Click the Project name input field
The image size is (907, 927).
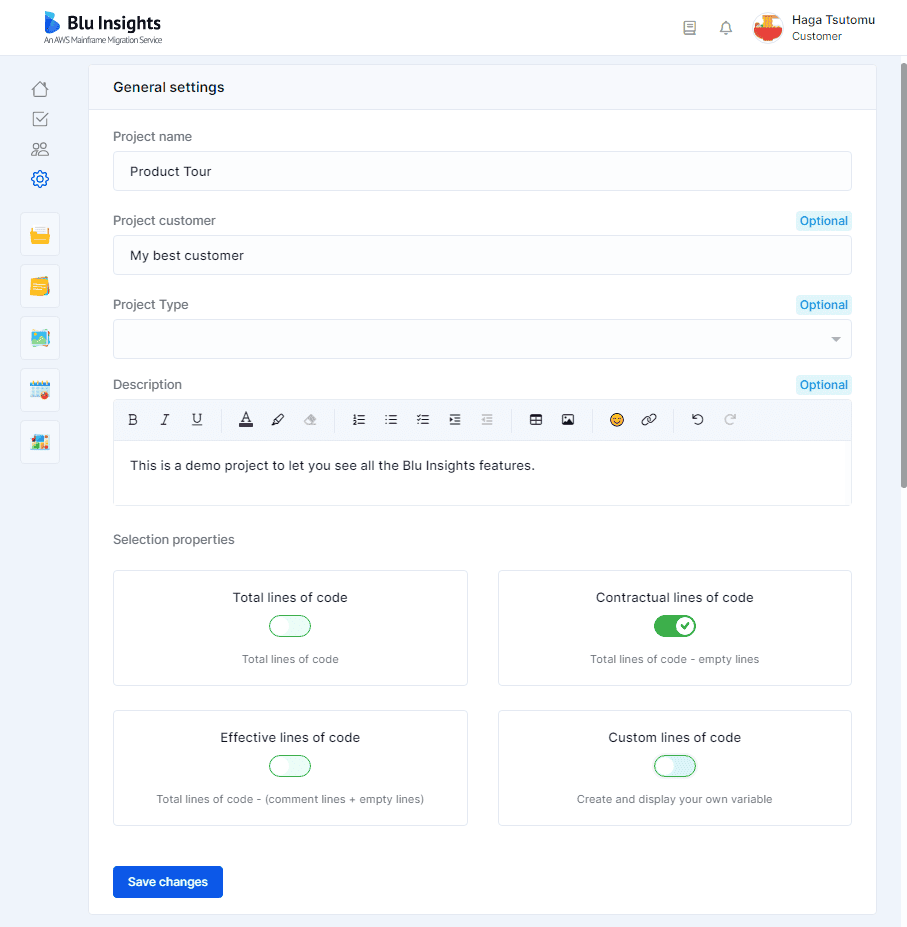(x=482, y=171)
